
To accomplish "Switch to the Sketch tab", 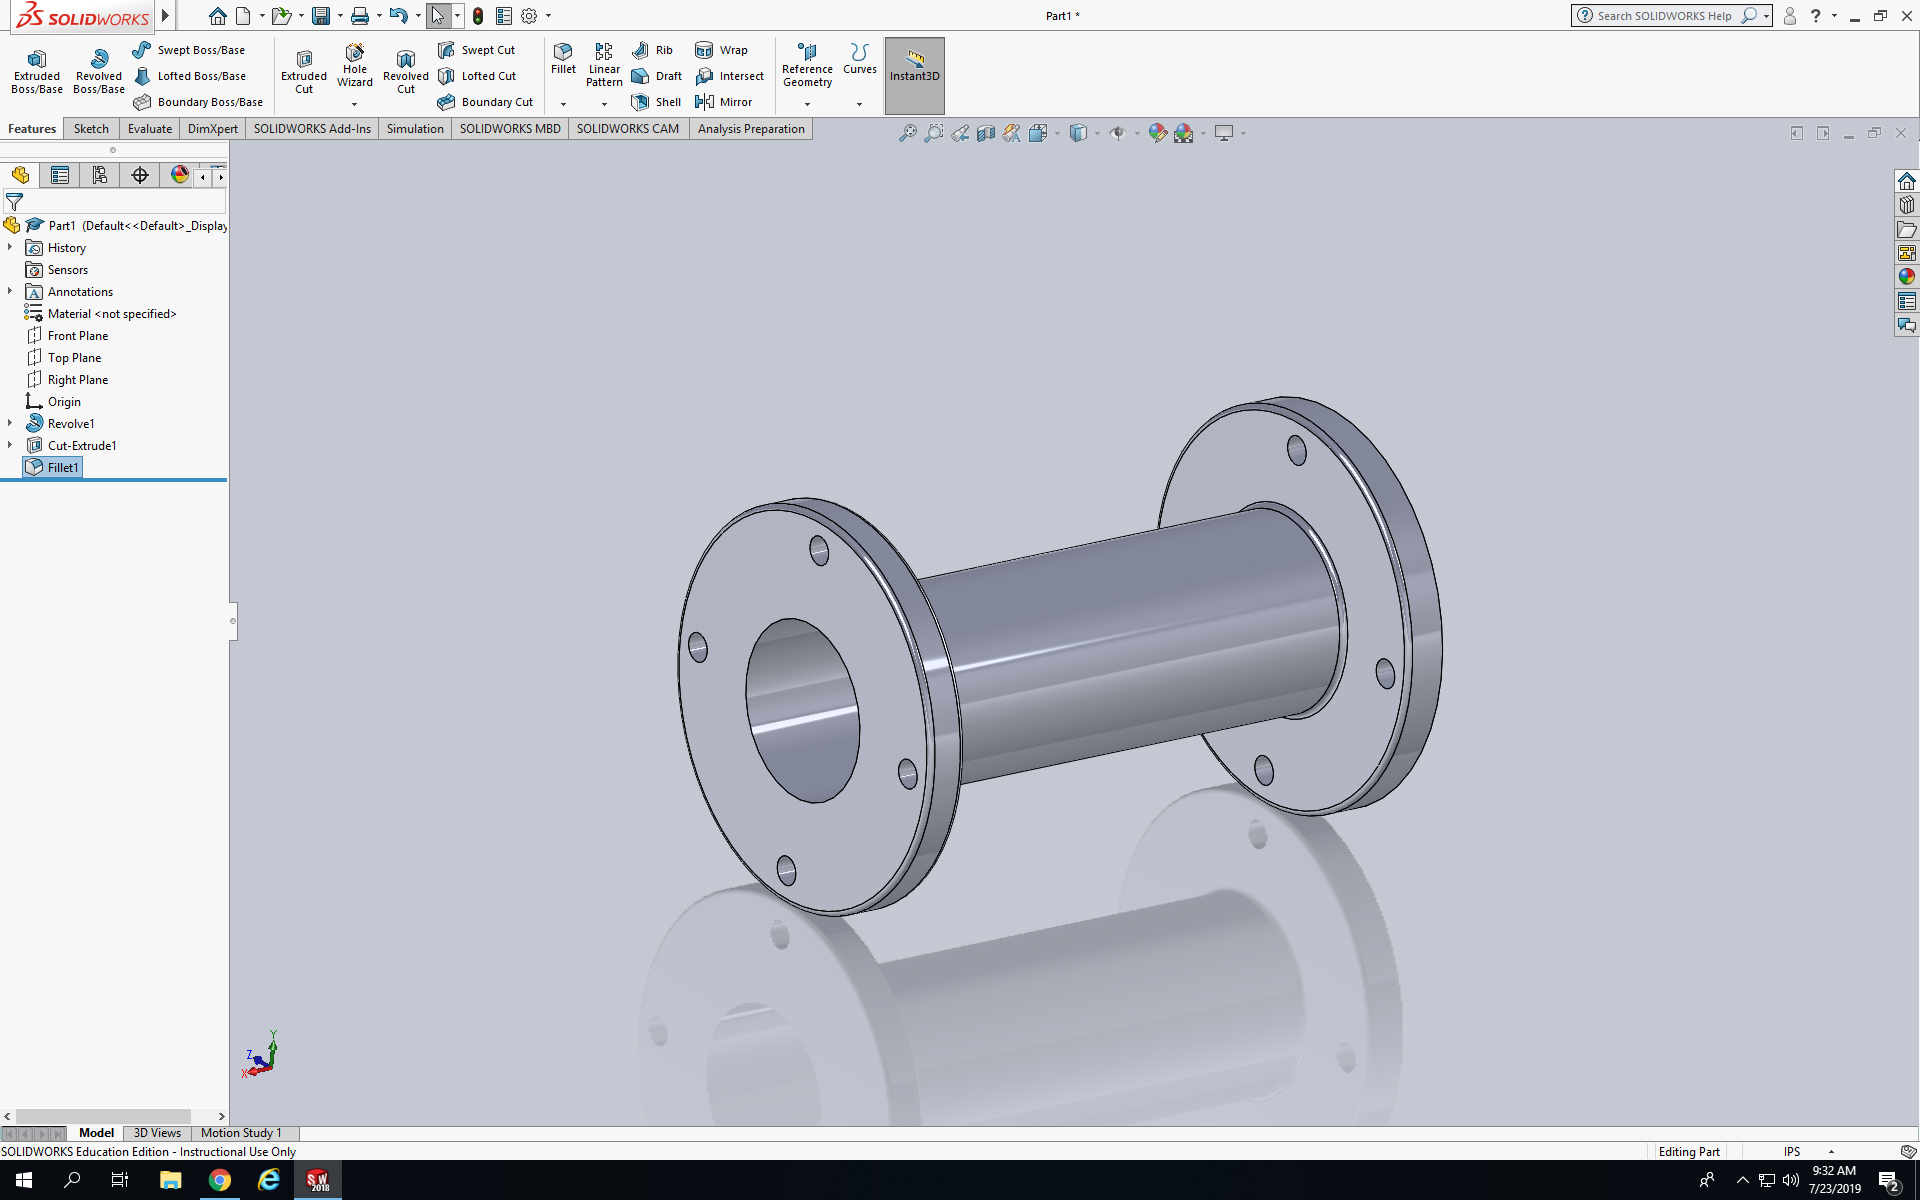I will click(x=91, y=129).
